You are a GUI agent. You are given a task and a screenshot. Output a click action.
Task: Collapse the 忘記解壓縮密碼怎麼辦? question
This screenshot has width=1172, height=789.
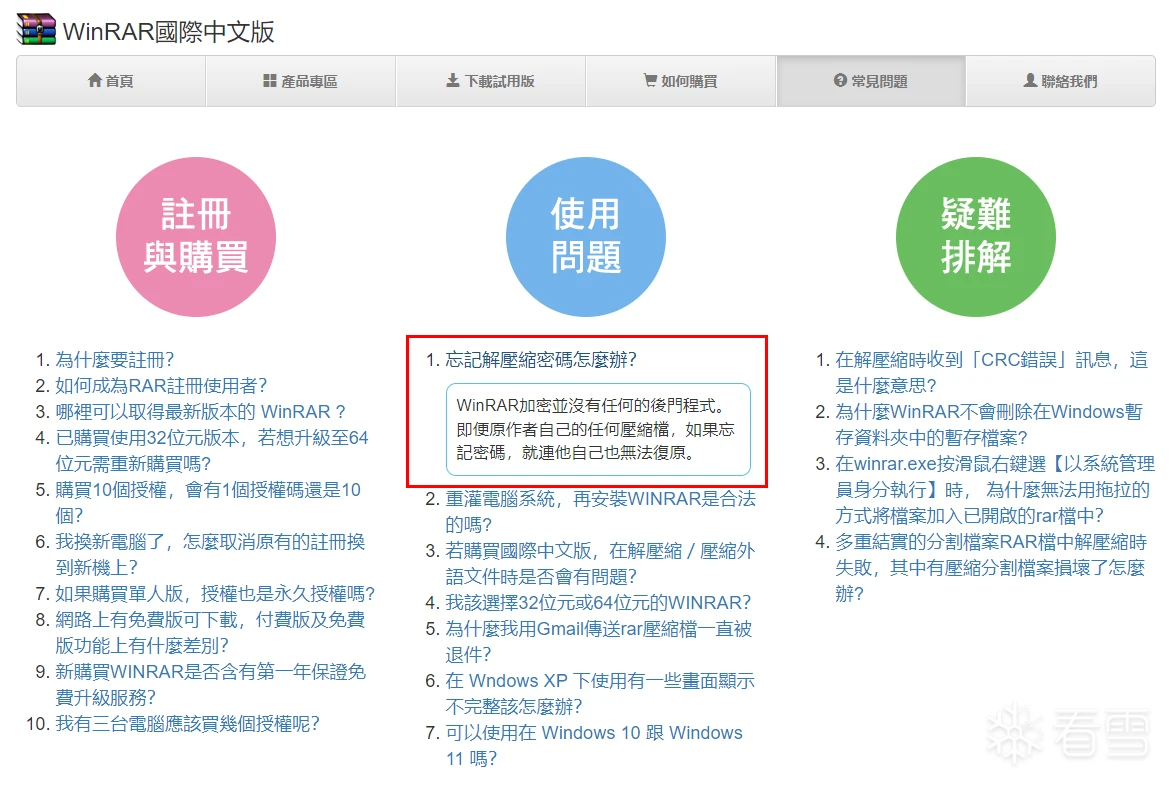pos(541,360)
